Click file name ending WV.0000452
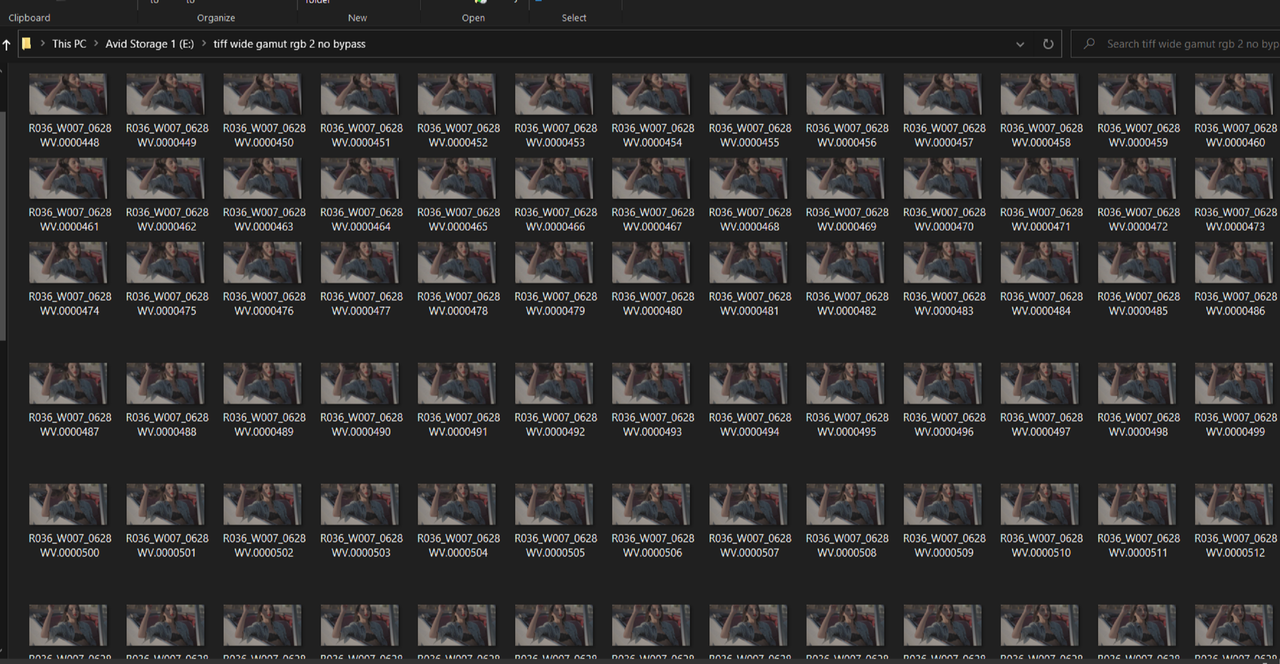The image size is (1280, 664). pos(458,135)
